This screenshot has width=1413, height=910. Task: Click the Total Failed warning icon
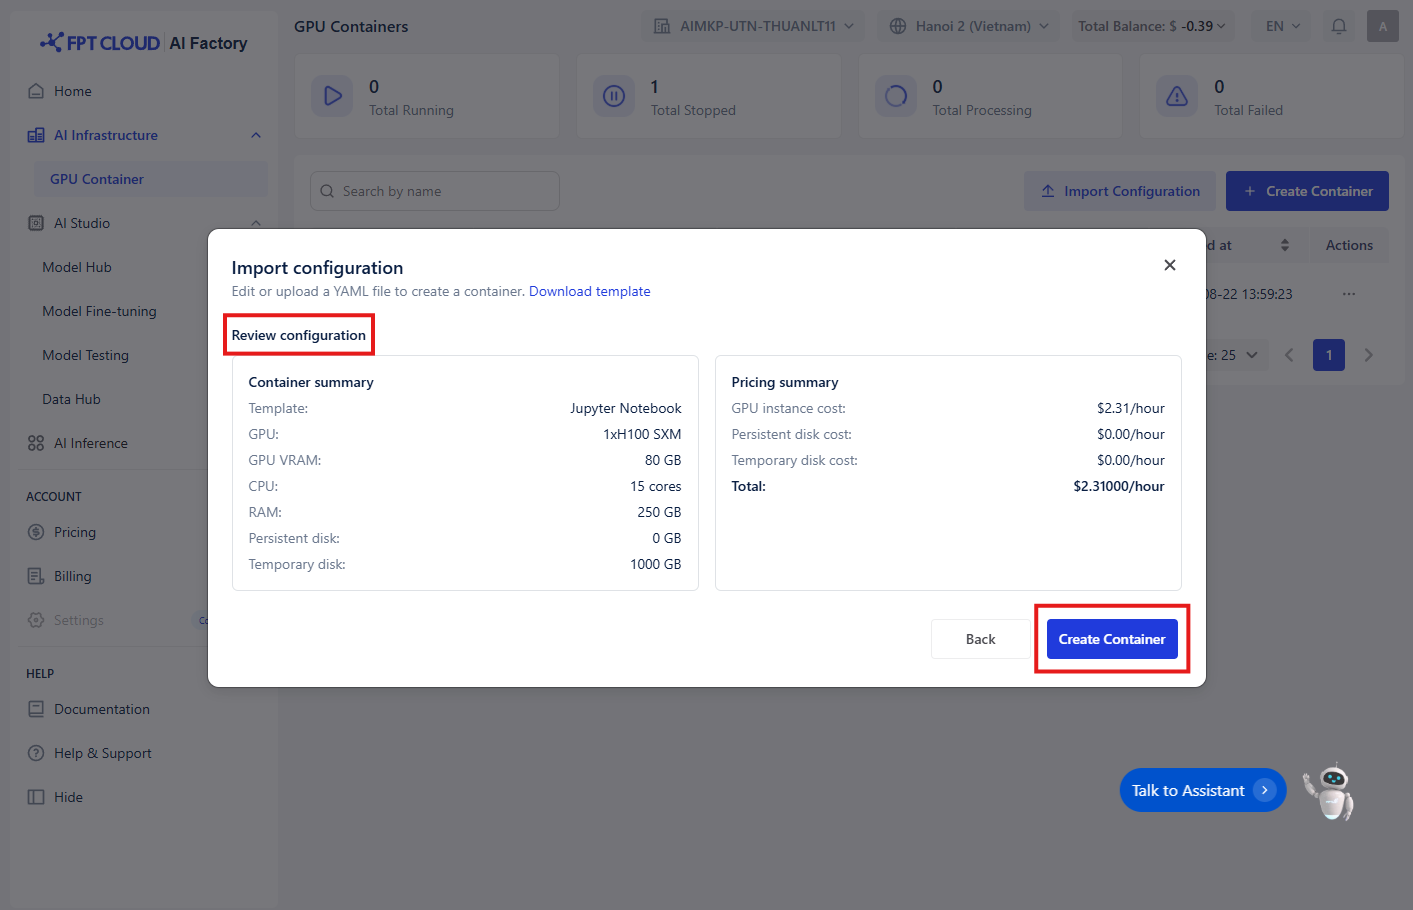[1177, 96]
